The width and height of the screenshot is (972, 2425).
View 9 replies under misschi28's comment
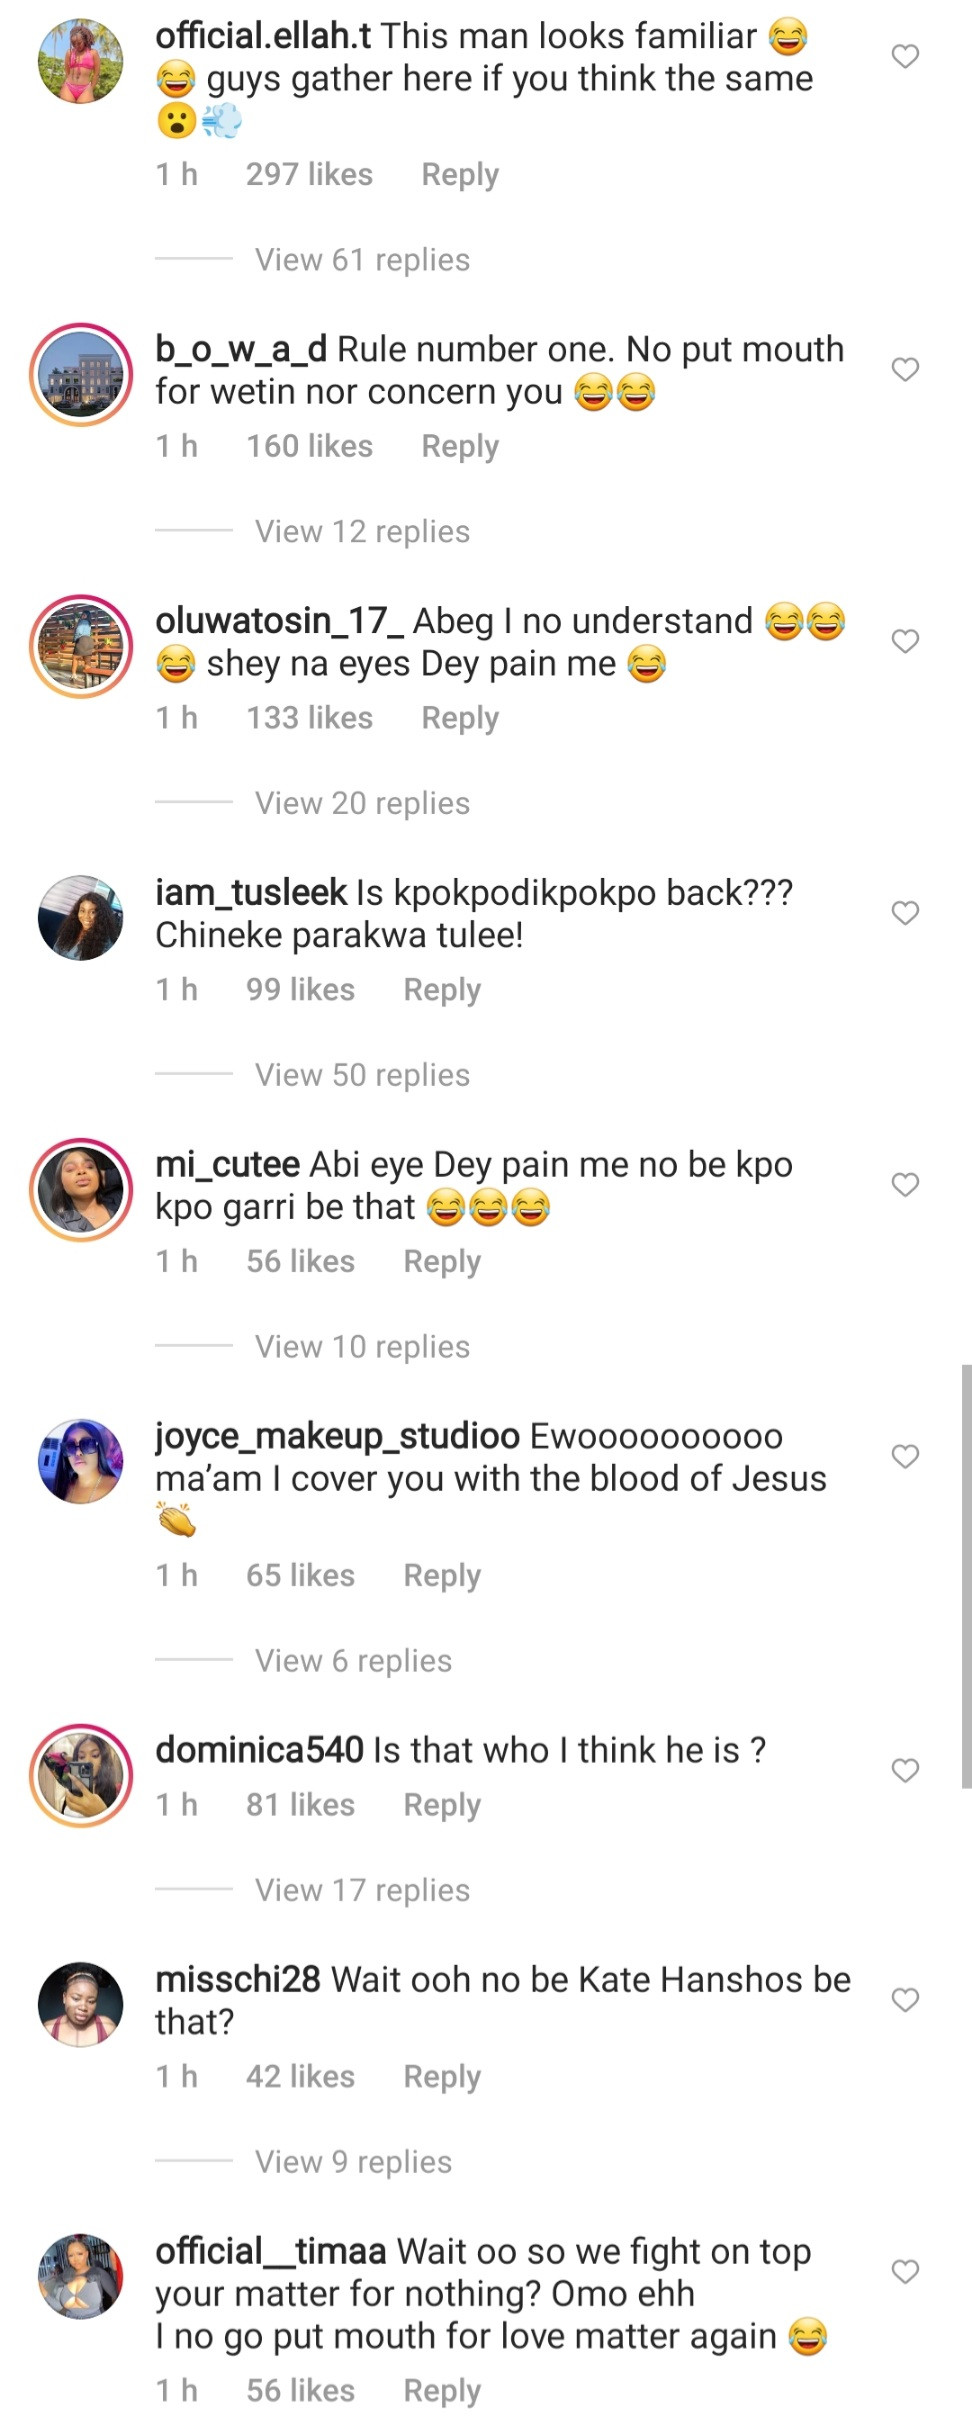pyautogui.click(x=352, y=2161)
